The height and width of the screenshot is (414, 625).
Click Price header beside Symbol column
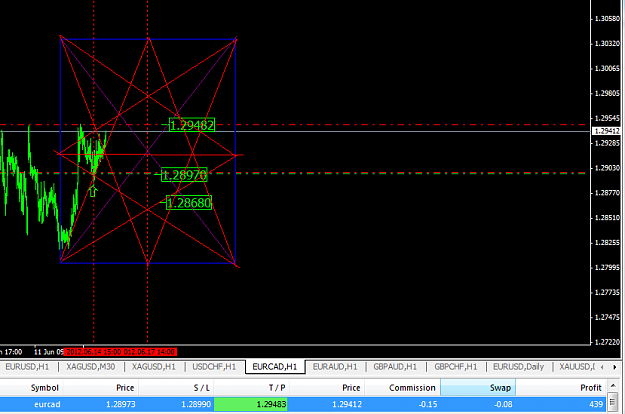point(125,388)
